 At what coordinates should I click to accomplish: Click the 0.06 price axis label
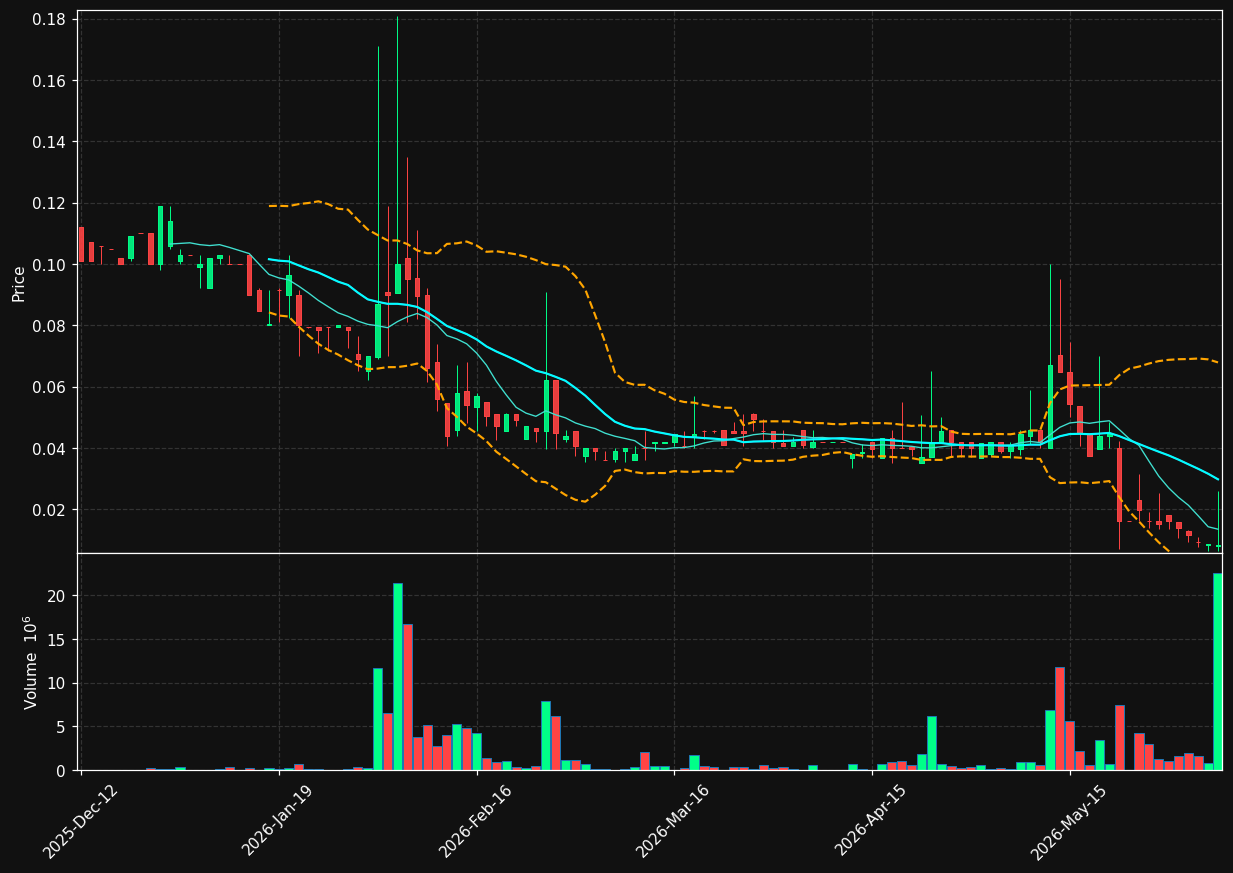(x=50, y=388)
